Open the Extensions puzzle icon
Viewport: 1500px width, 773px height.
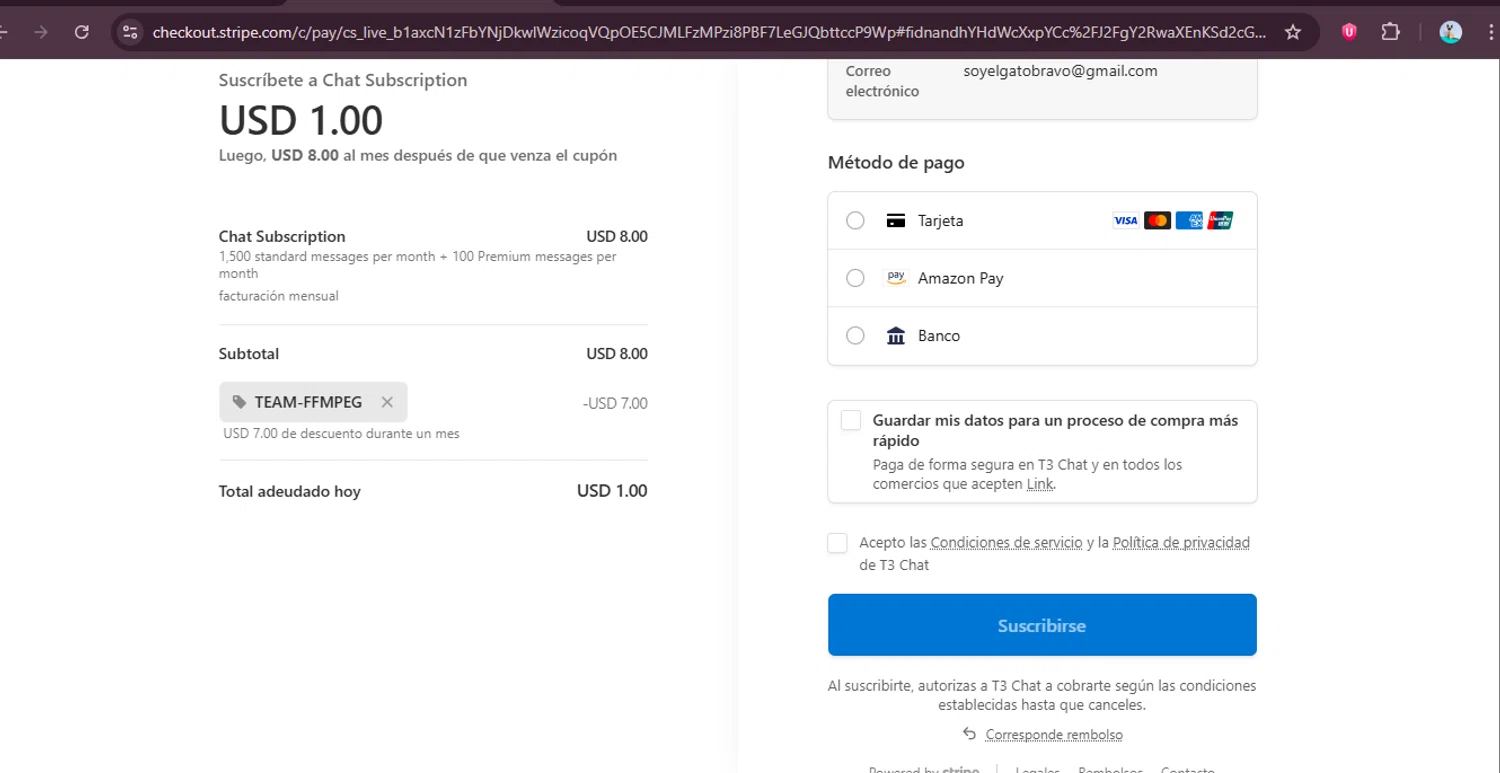point(1390,32)
